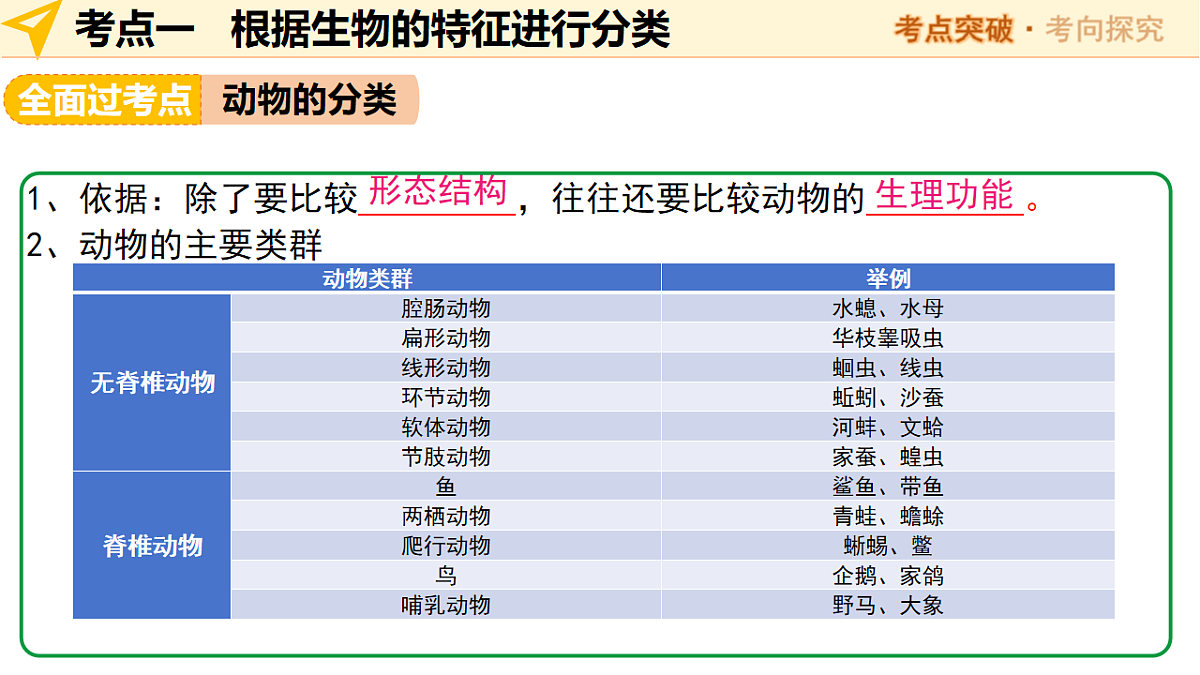Select the 生理功能 filled-in answer
The width and height of the screenshot is (1200, 675).
click(944, 194)
